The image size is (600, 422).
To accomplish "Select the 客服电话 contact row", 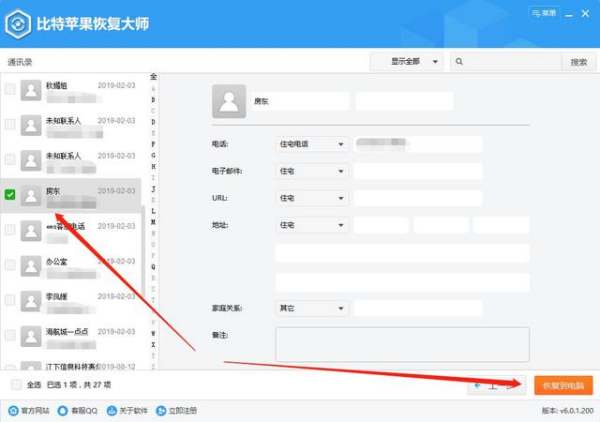I will 70,231.
